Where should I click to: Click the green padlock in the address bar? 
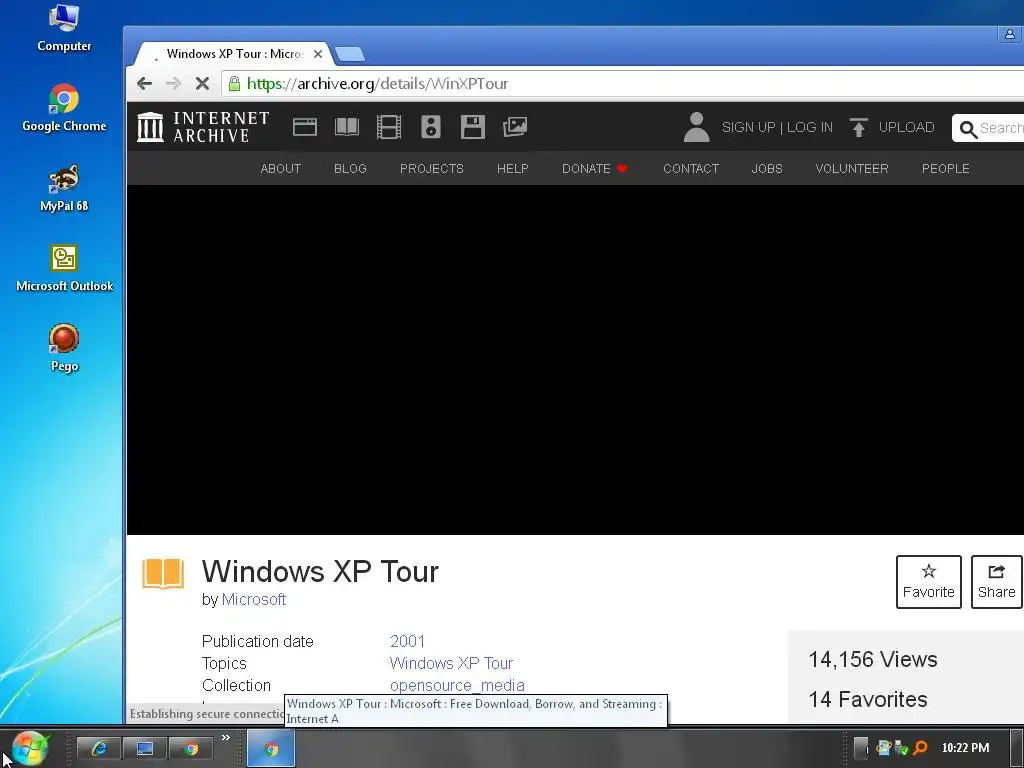[x=234, y=84]
